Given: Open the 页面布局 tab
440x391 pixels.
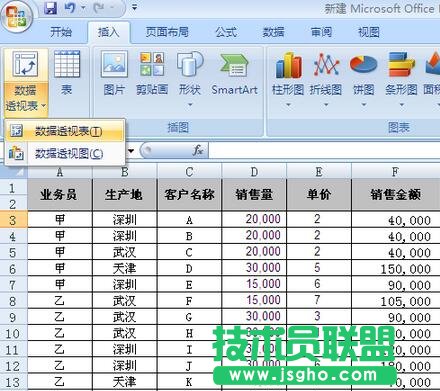Looking at the screenshot, I should 167,32.
